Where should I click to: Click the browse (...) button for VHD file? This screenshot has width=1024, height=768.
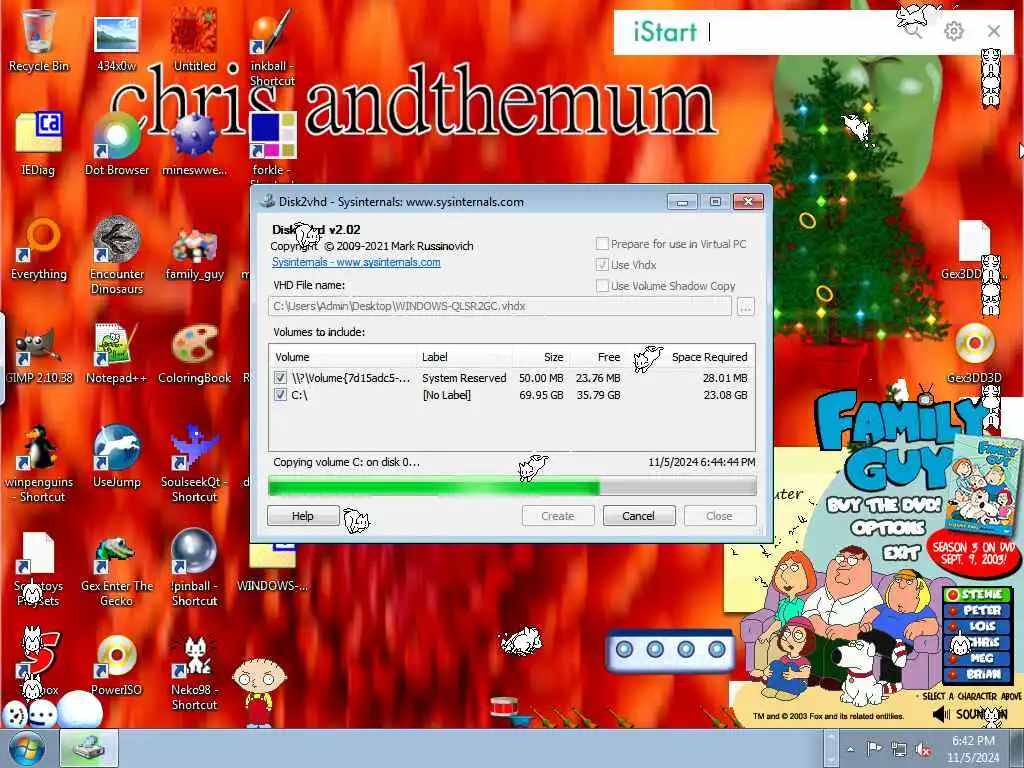point(746,306)
